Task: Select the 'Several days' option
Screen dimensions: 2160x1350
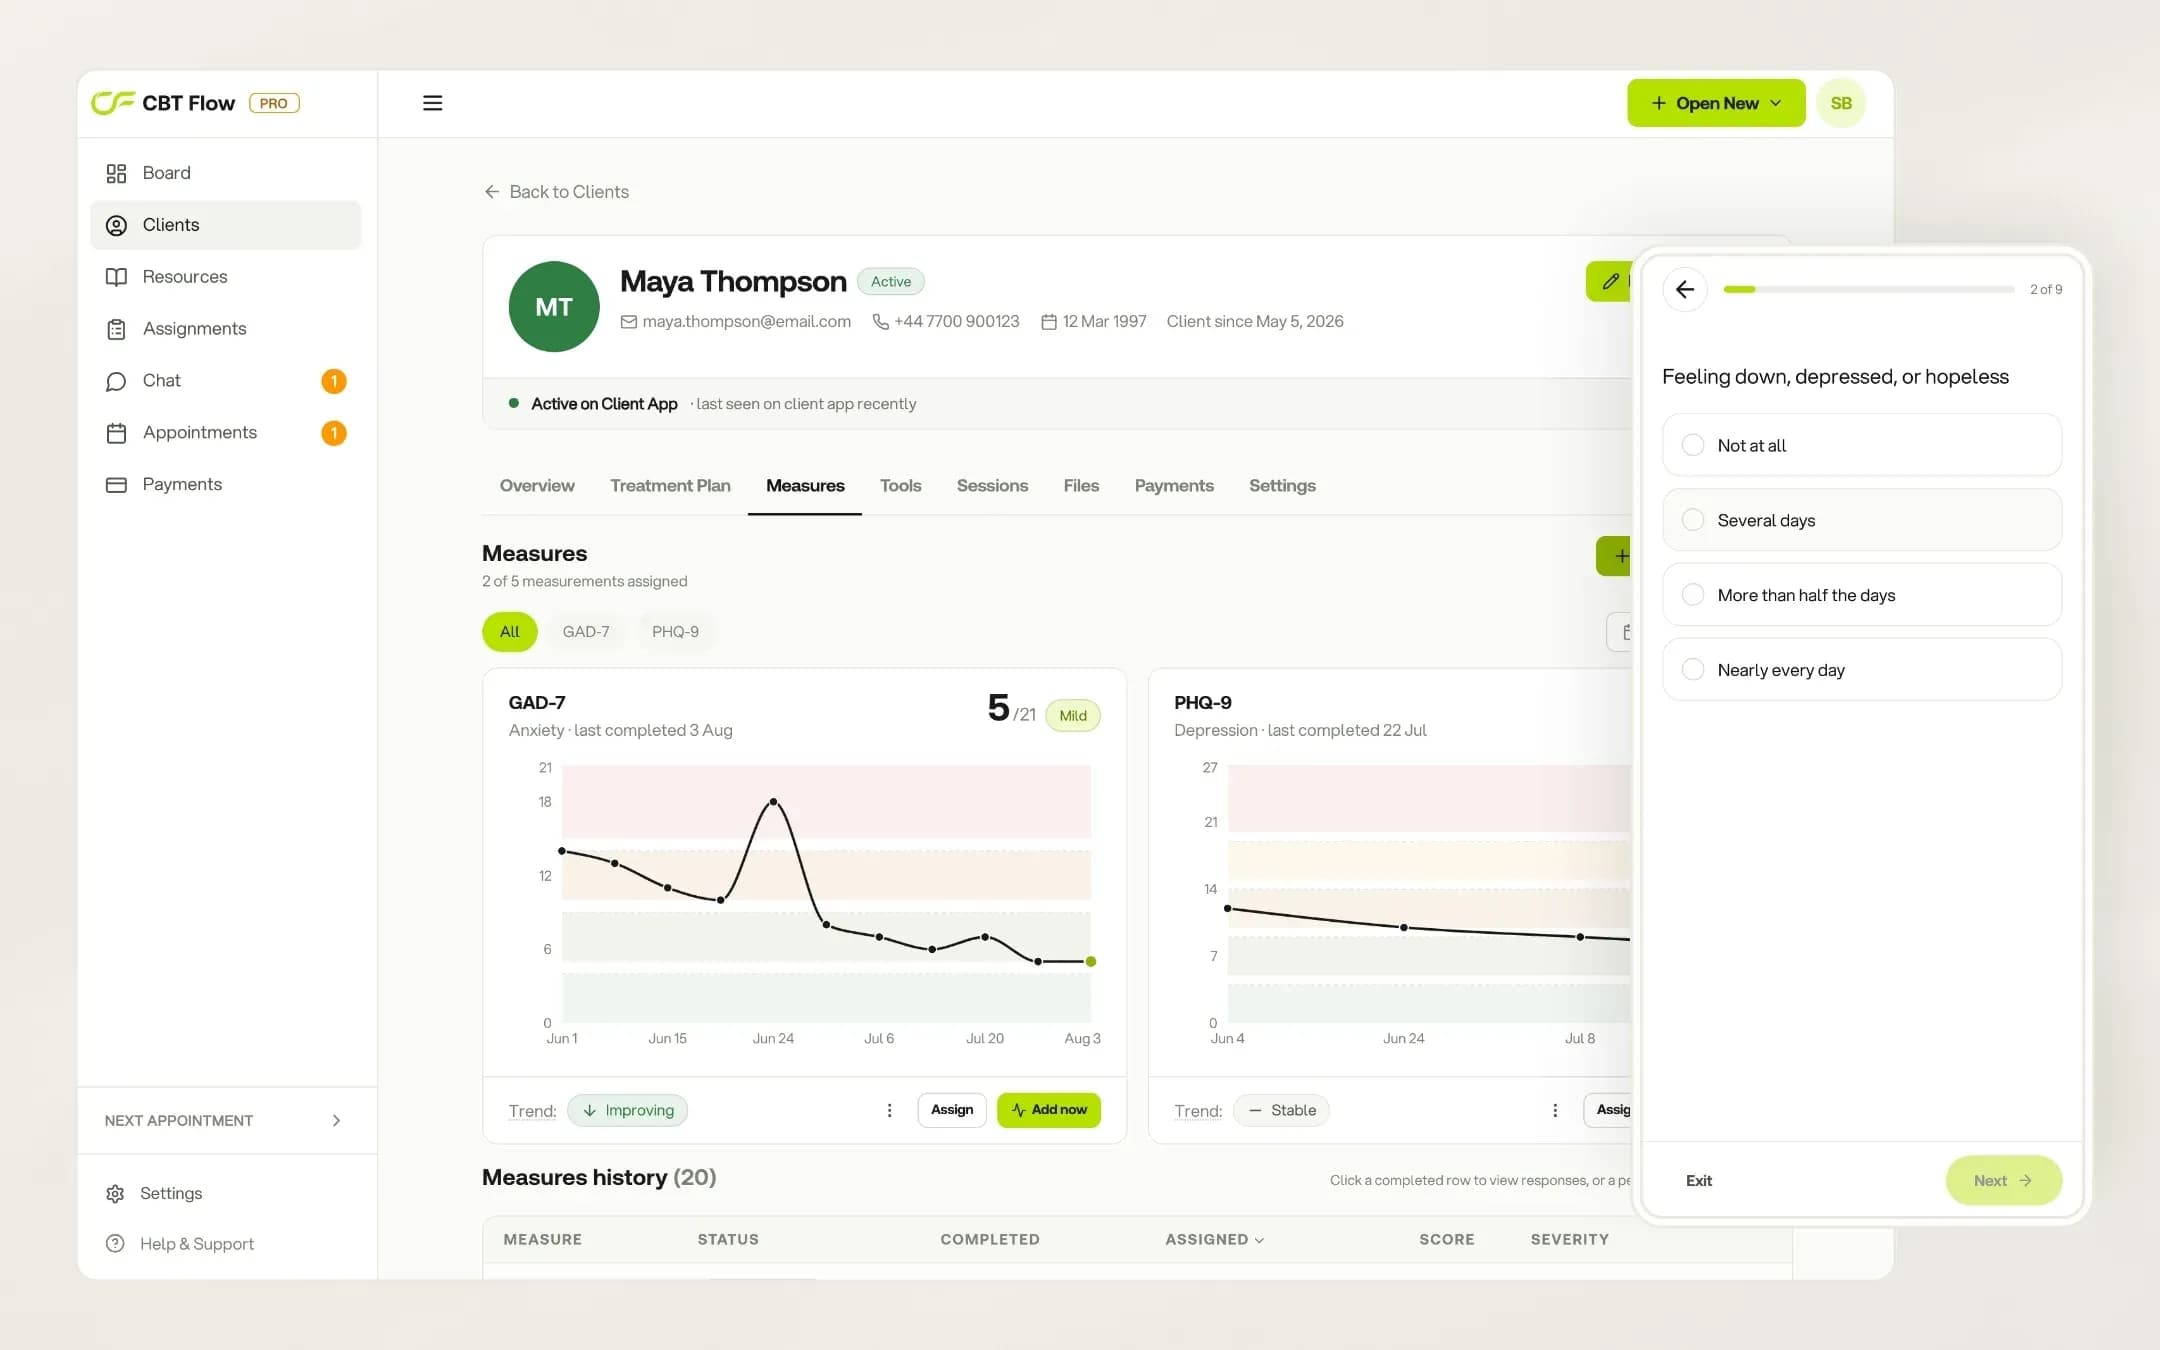Action: [1861, 520]
